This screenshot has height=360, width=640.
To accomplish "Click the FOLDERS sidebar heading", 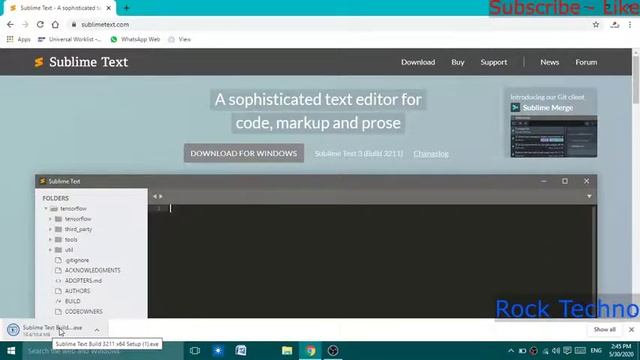I will pos(56,198).
